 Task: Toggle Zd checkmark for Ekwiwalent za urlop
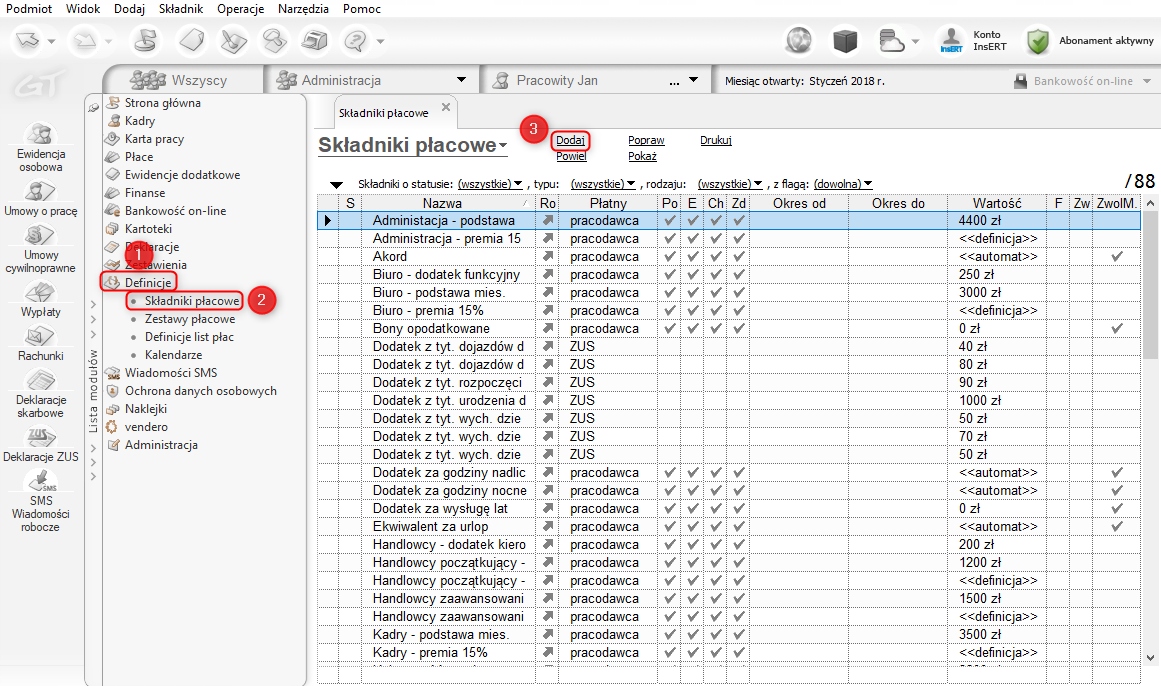[738, 527]
